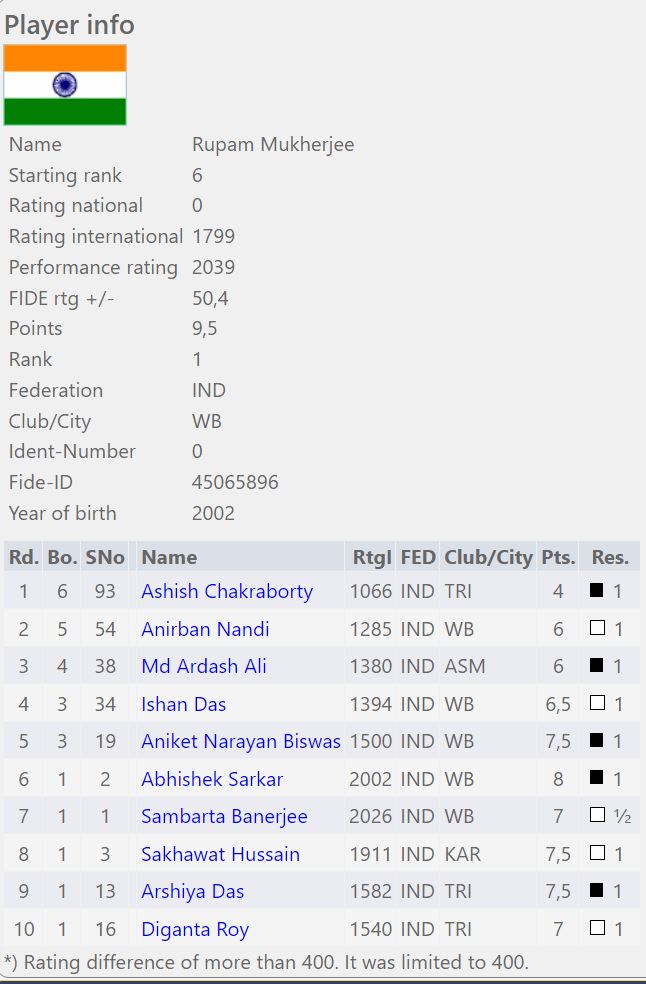The width and height of the screenshot is (646, 984).
Task: Click the India flag image
Action: pyautogui.click(x=65, y=85)
